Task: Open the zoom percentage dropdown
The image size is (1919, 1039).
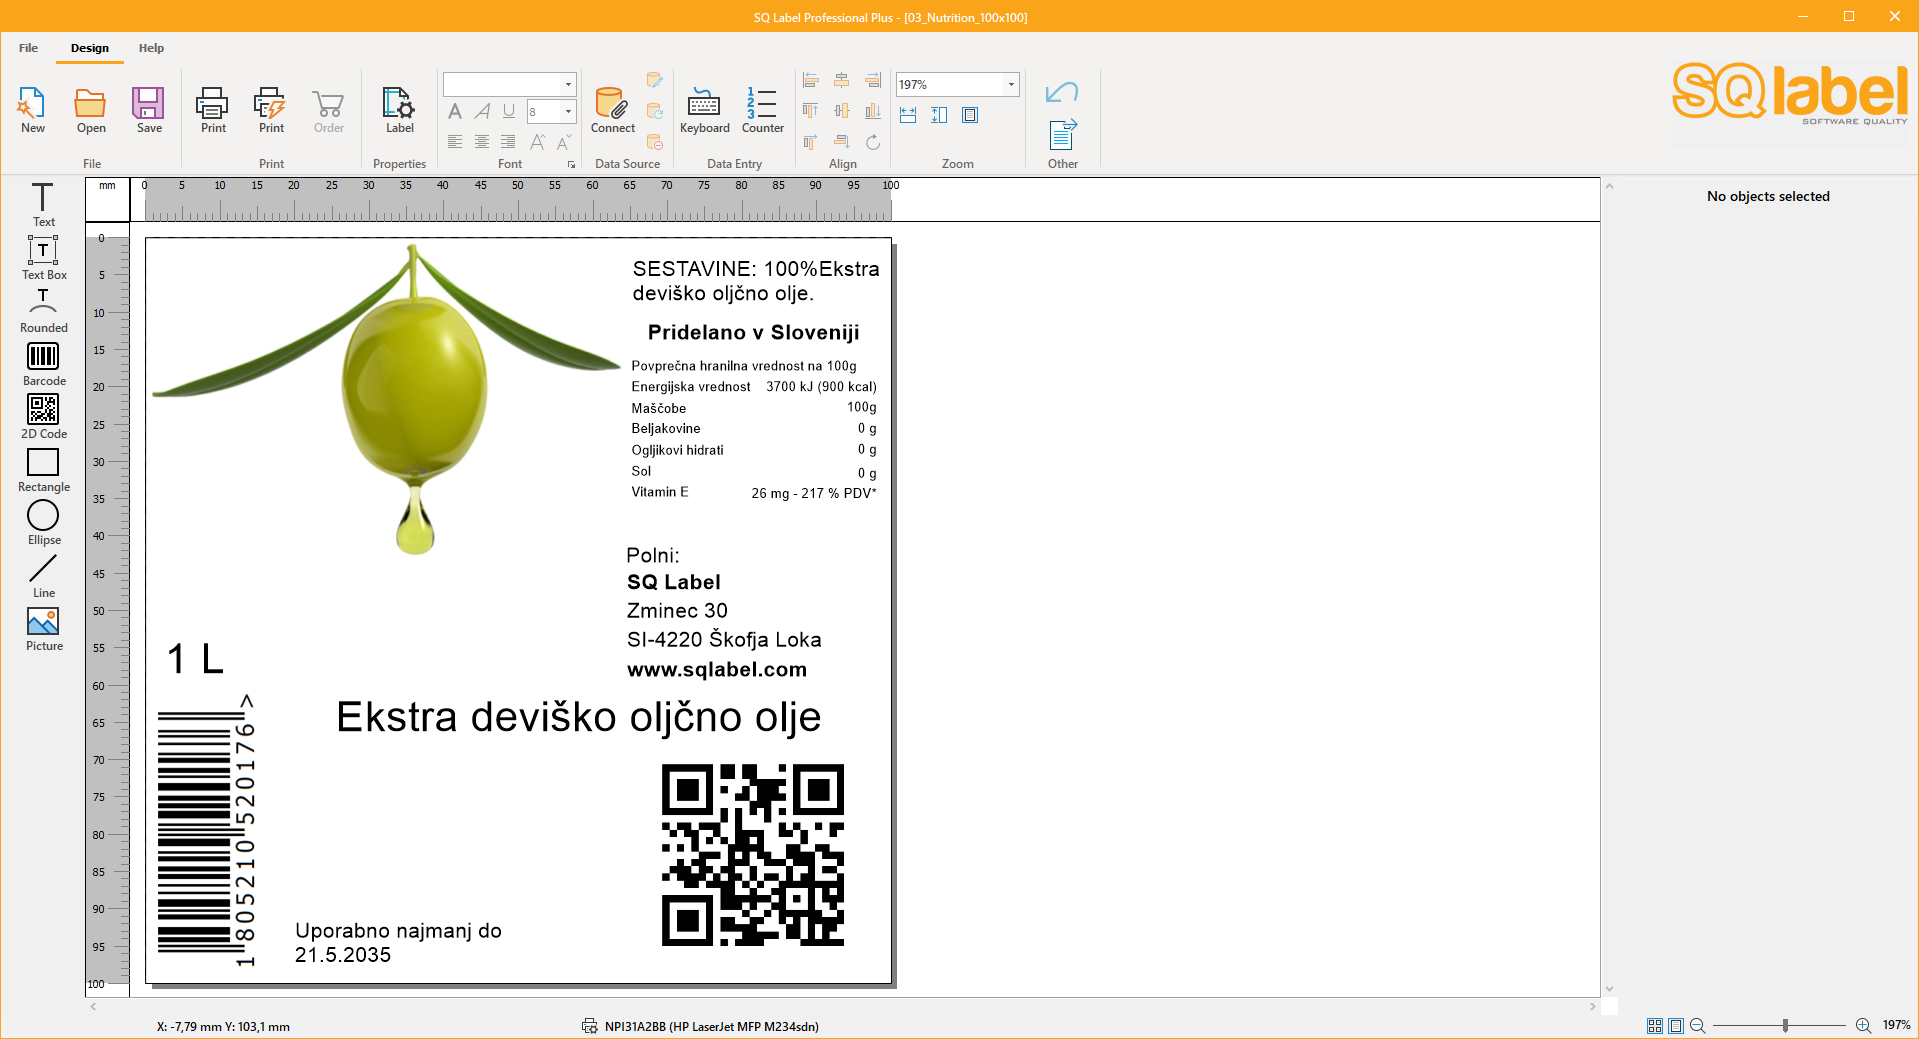Action: coord(1010,84)
